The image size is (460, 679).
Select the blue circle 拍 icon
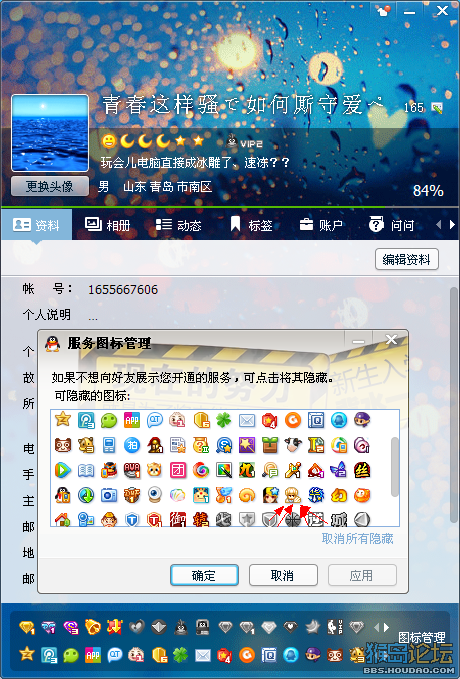(132, 445)
